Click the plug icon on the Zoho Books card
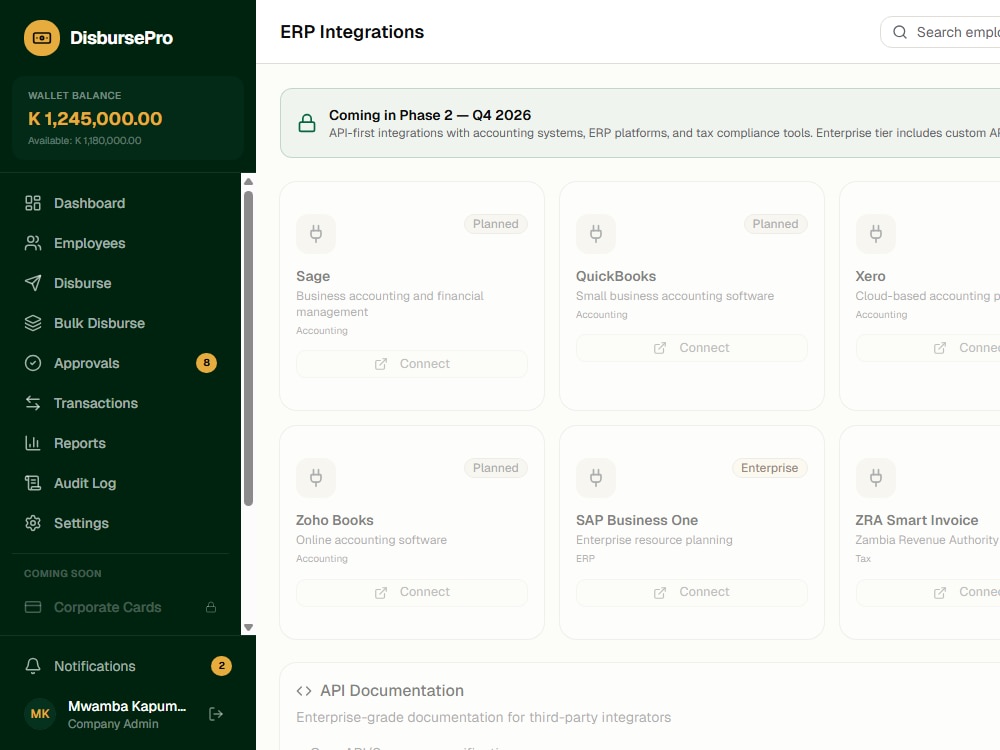This screenshot has height=750, width=1000. (x=316, y=478)
